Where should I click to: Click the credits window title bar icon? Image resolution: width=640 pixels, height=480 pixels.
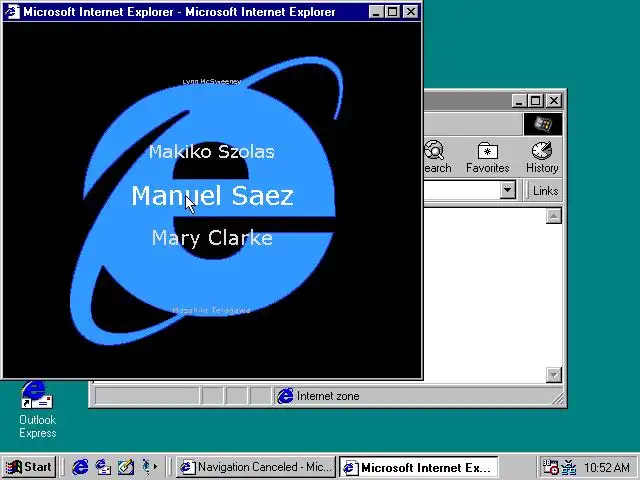point(12,11)
